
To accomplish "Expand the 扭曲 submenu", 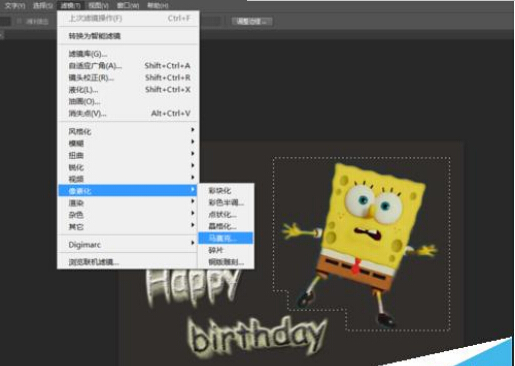I will [129, 155].
